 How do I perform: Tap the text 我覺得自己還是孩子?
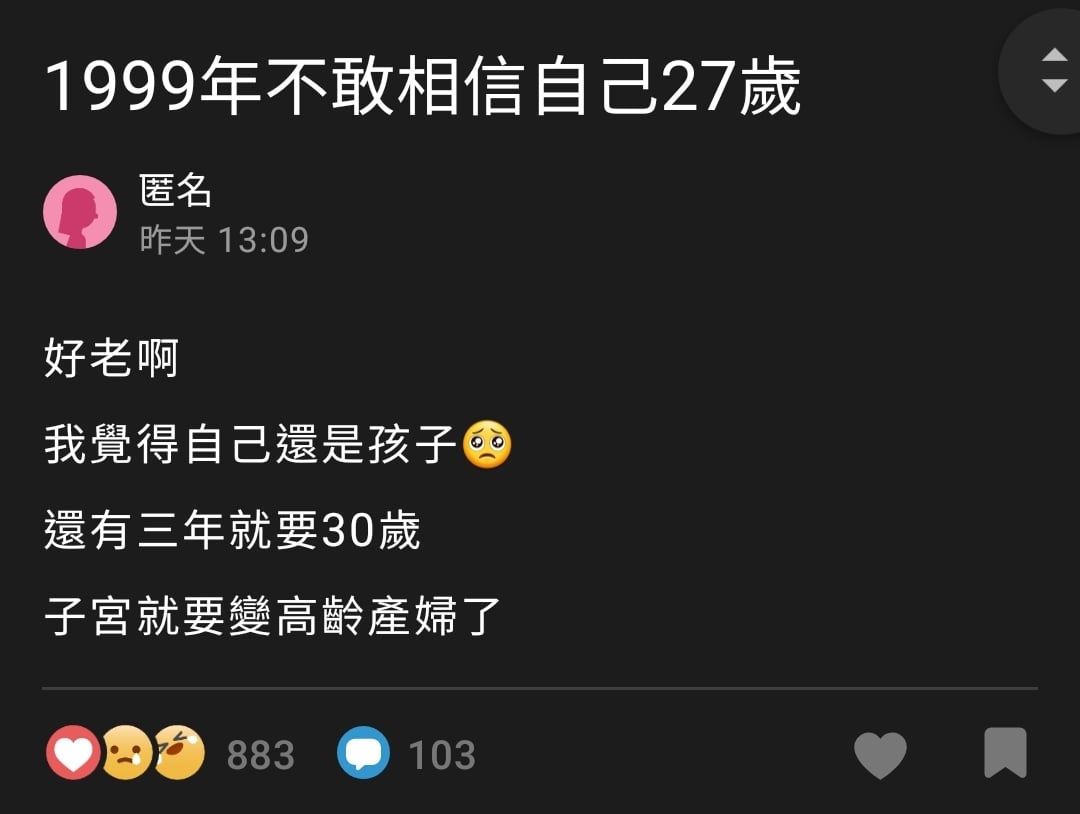(251, 444)
